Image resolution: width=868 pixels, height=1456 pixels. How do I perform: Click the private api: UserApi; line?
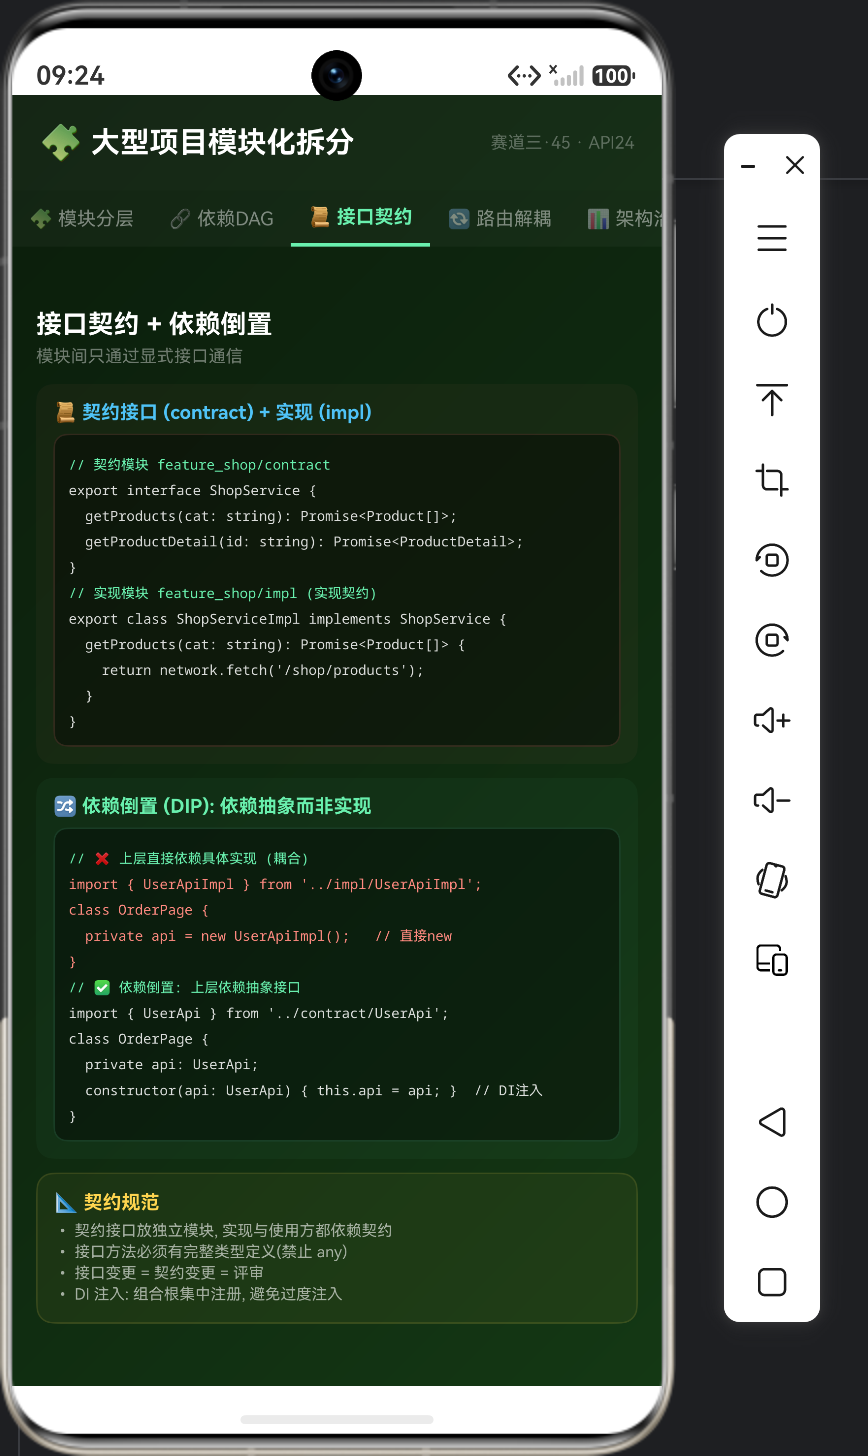(172, 1065)
